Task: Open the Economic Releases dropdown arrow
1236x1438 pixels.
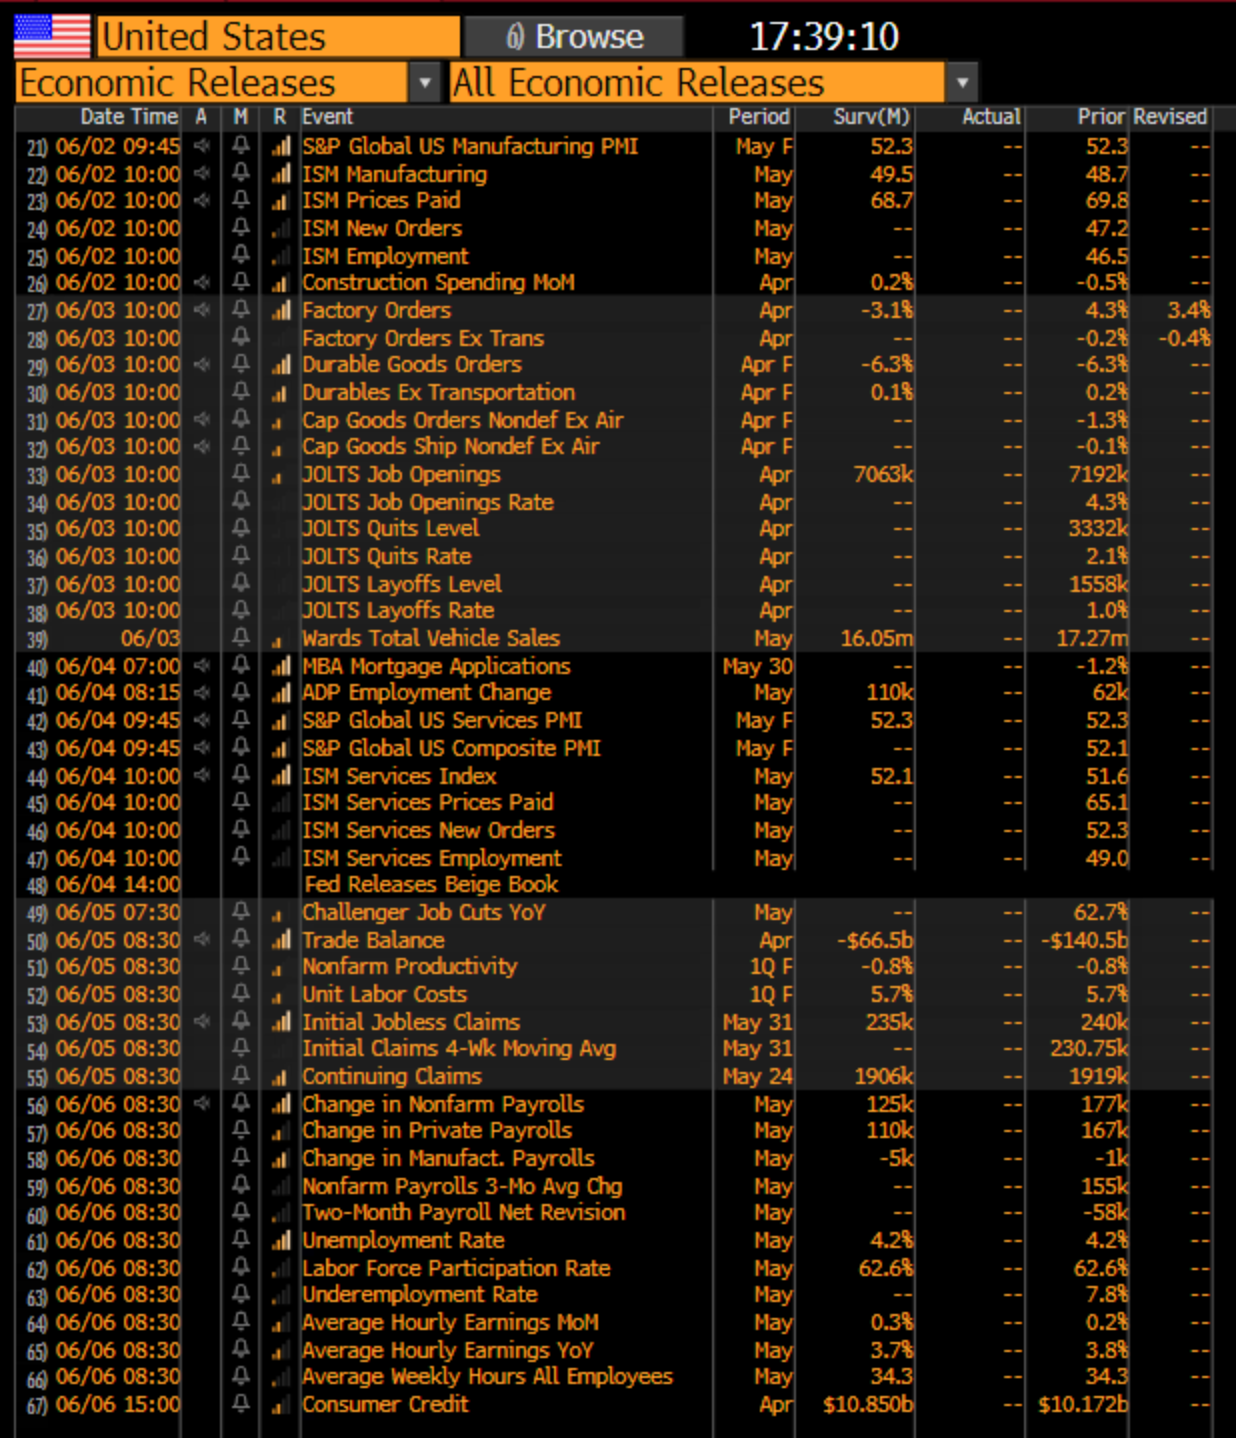Action: point(425,83)
